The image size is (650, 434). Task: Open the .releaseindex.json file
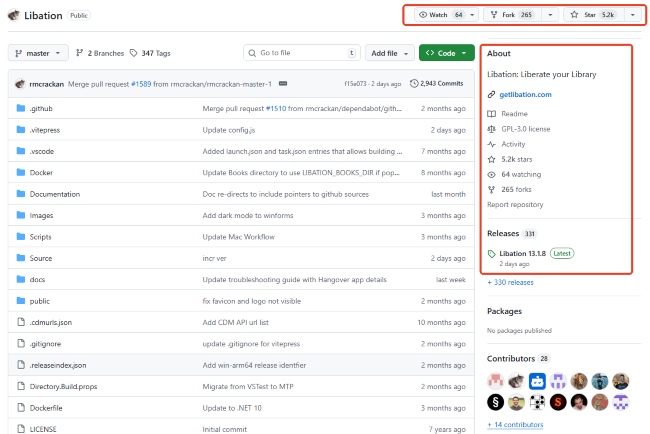(x=58, y=365)
